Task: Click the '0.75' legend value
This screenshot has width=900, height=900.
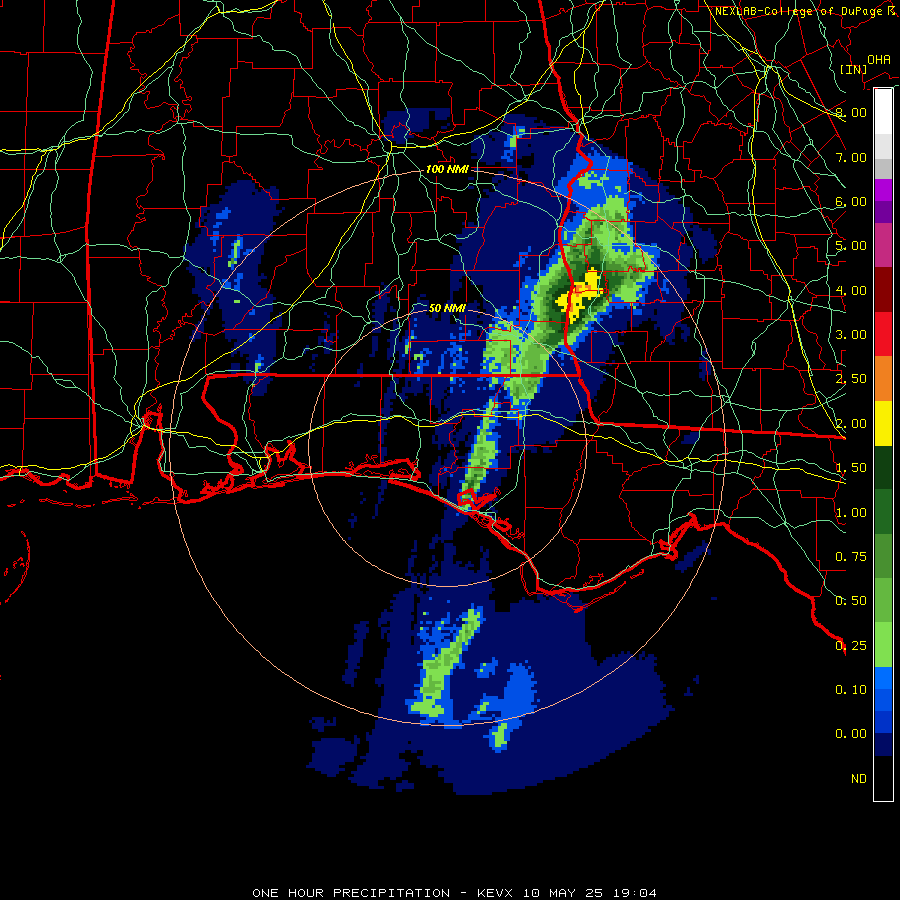Action: click(851, 557)
